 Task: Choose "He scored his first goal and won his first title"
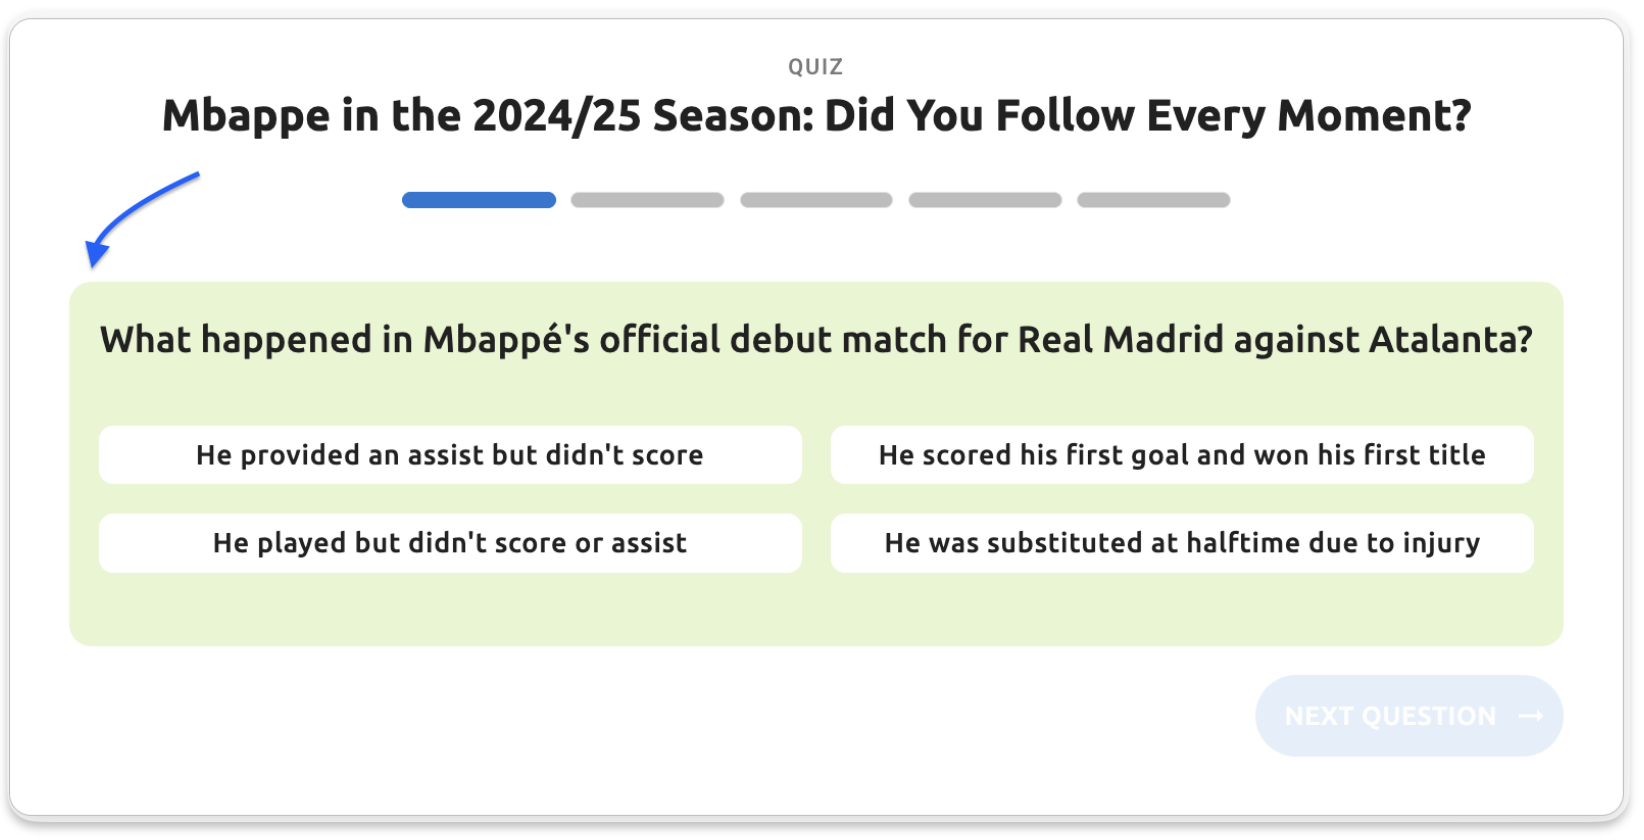(1181, 456)
